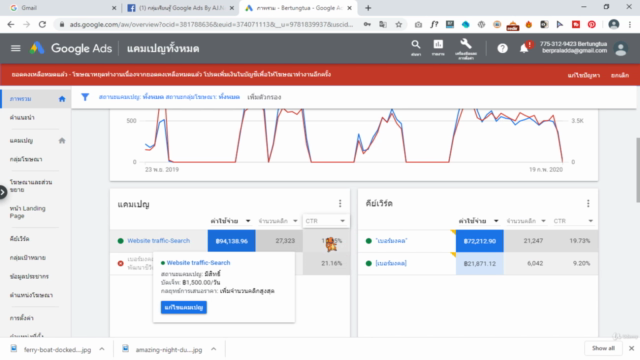Viewport: 640px width, 360px height.
Task: Click the camera extension icon
Action: click(418, 24)
